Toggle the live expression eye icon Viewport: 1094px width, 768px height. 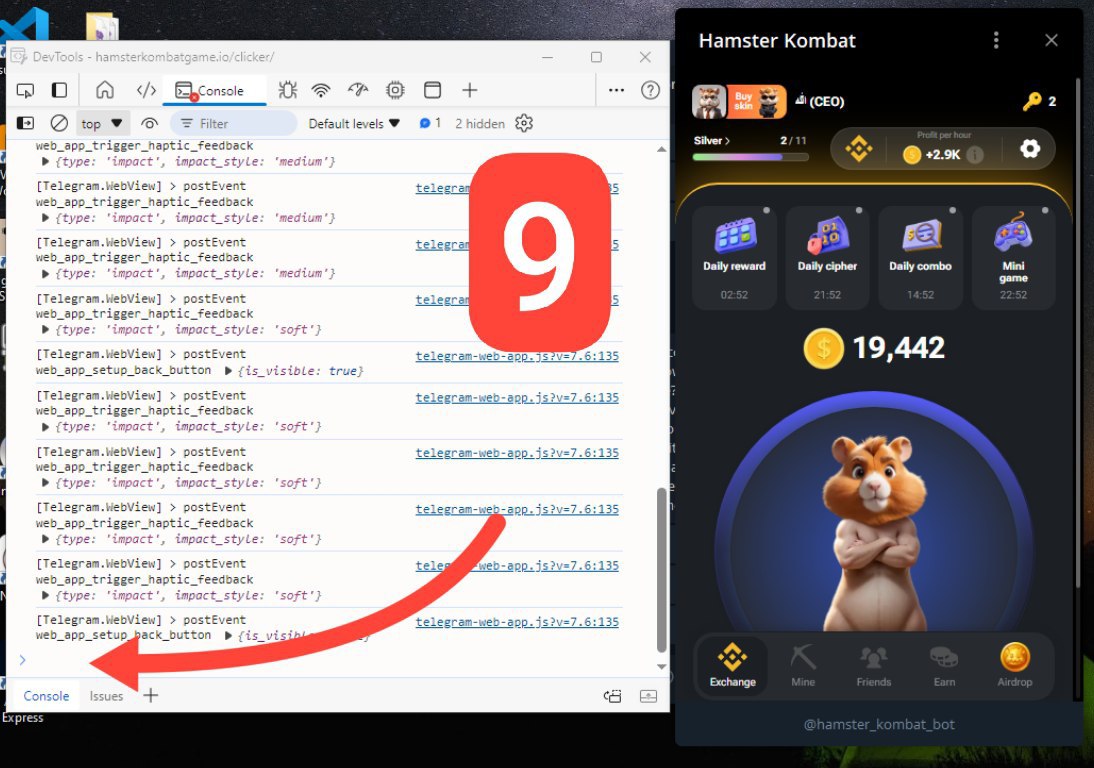click(x=149, y=123)
